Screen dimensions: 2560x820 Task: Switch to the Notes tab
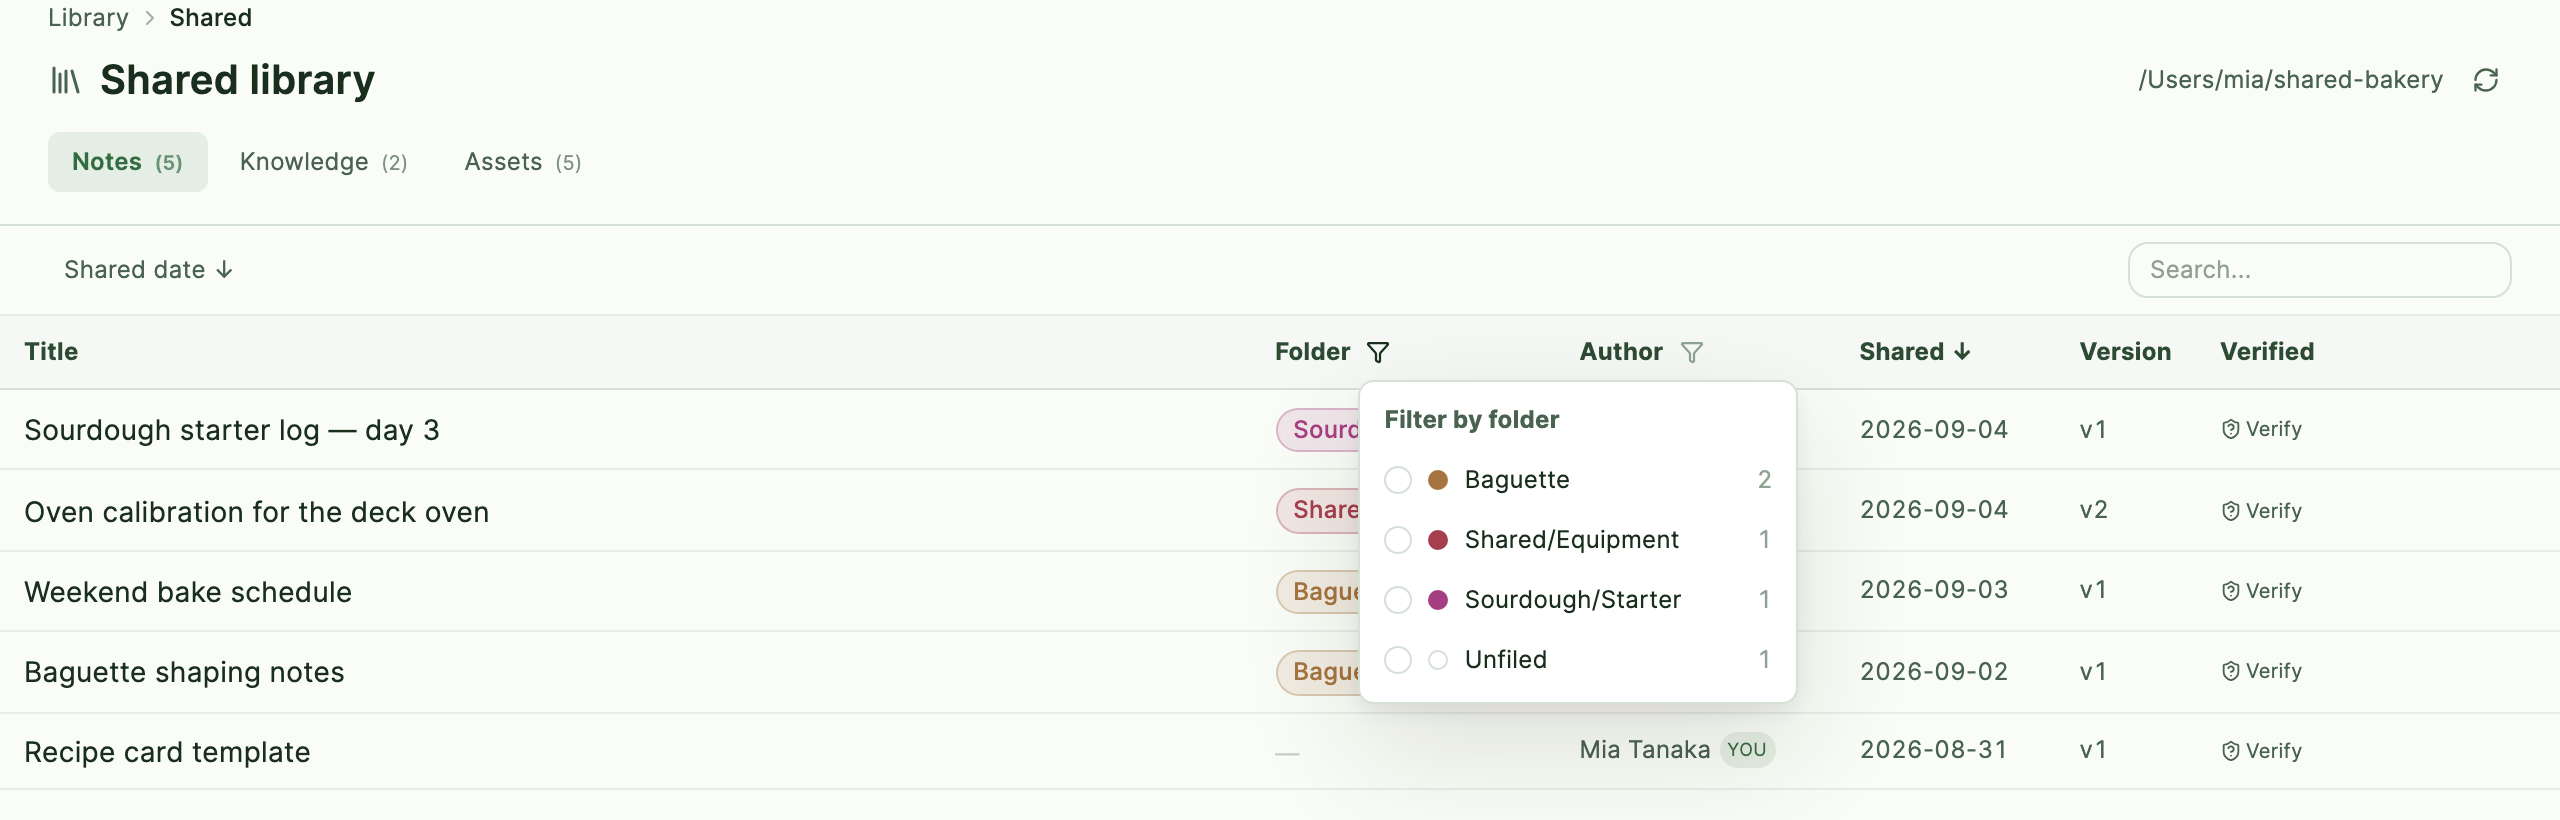(127, 162)
